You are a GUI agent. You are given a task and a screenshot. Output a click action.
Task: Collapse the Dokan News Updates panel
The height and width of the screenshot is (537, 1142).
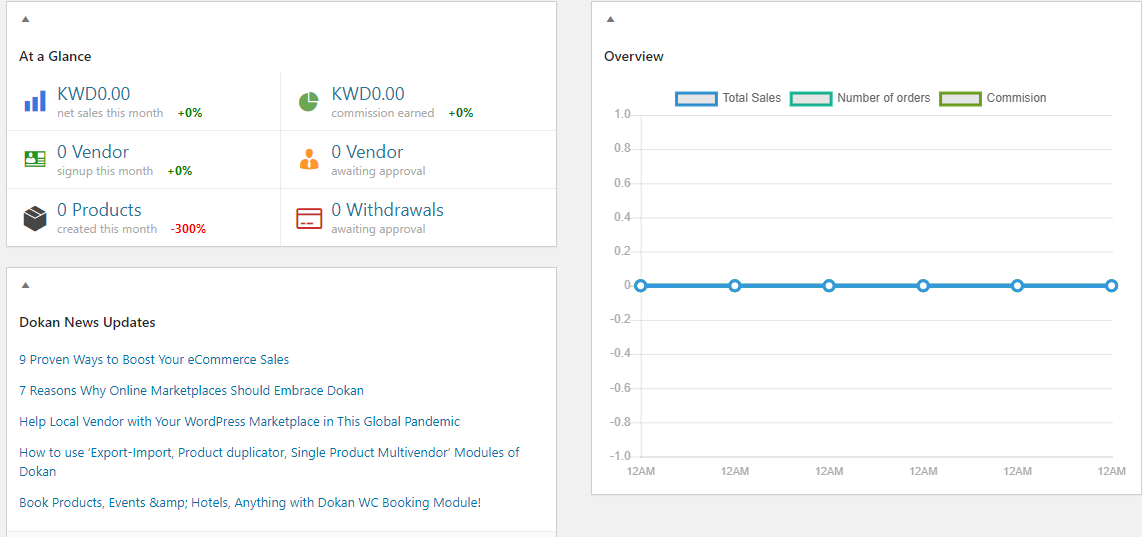25,286
